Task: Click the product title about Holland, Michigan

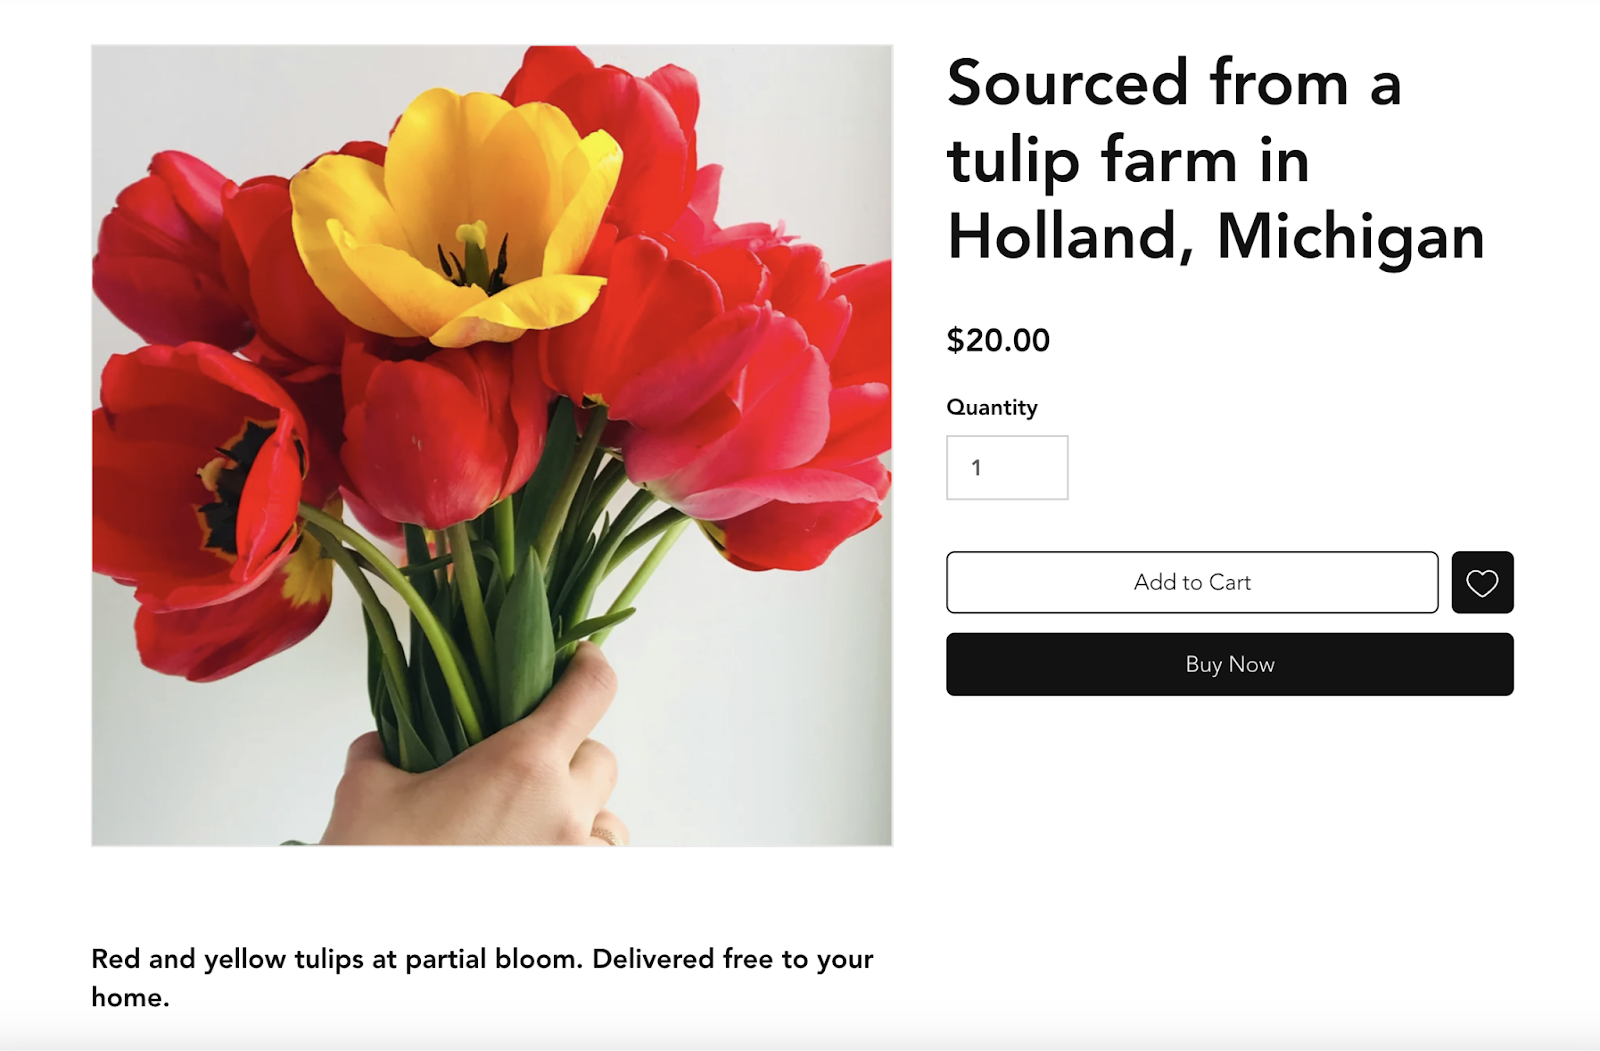Action: pyautogui.click(x=1215, y=160)
